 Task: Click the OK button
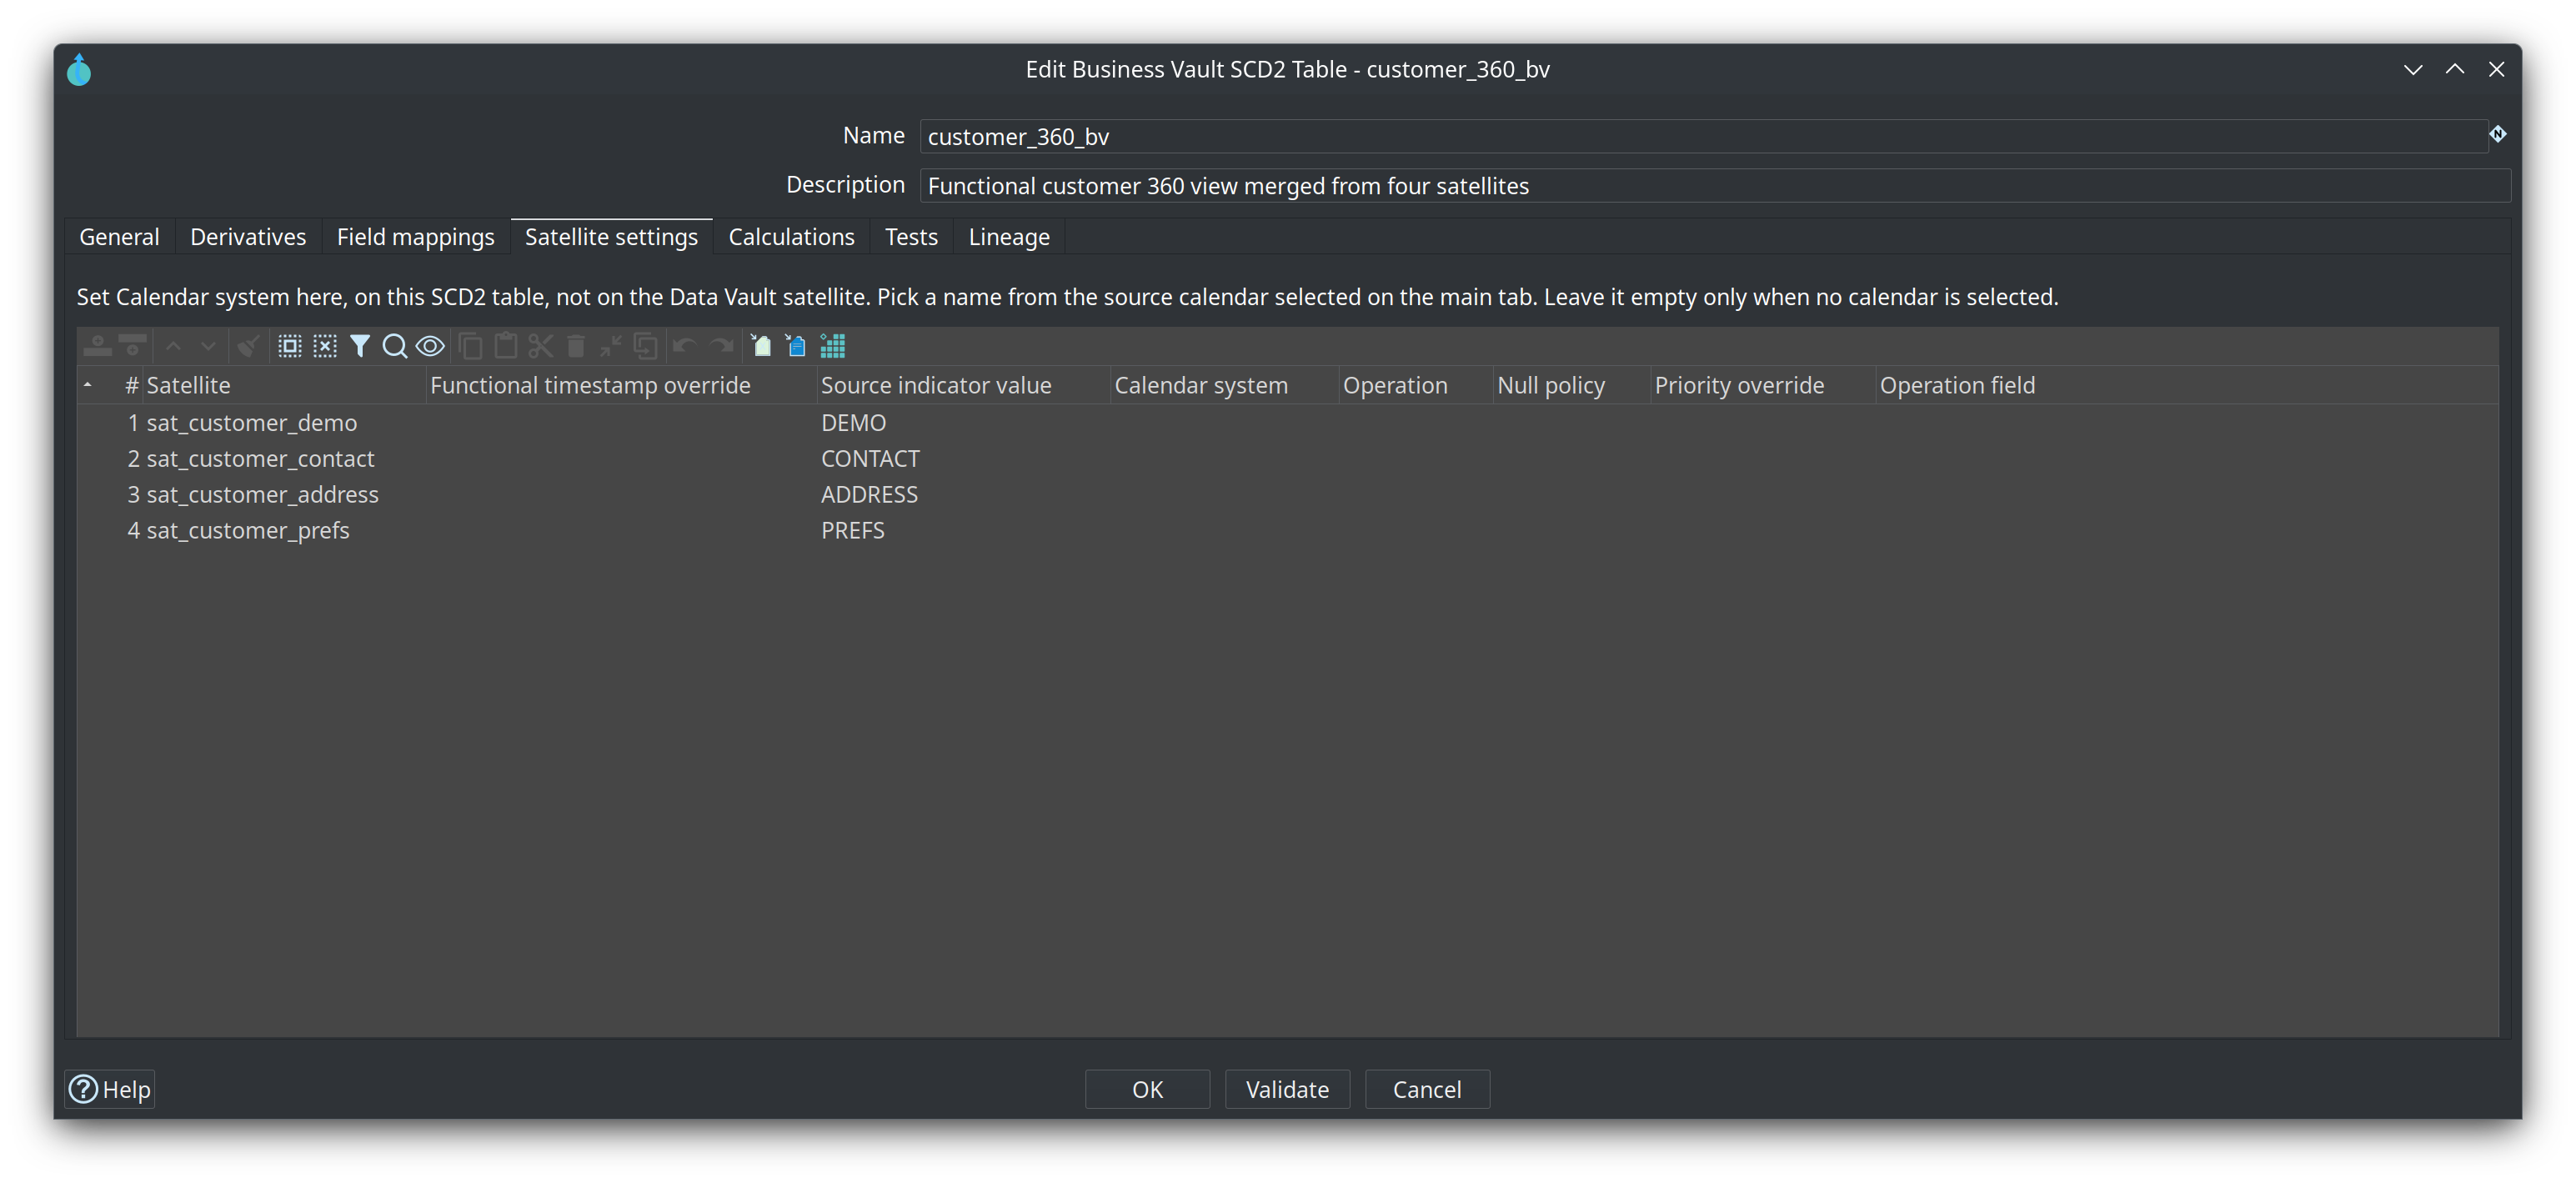point(1147,1089)
